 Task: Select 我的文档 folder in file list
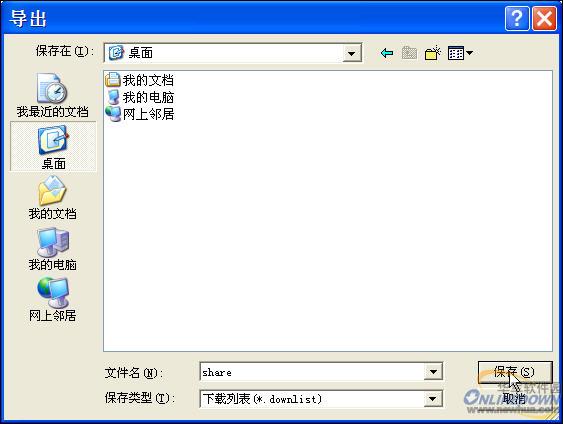click(140, 80)
